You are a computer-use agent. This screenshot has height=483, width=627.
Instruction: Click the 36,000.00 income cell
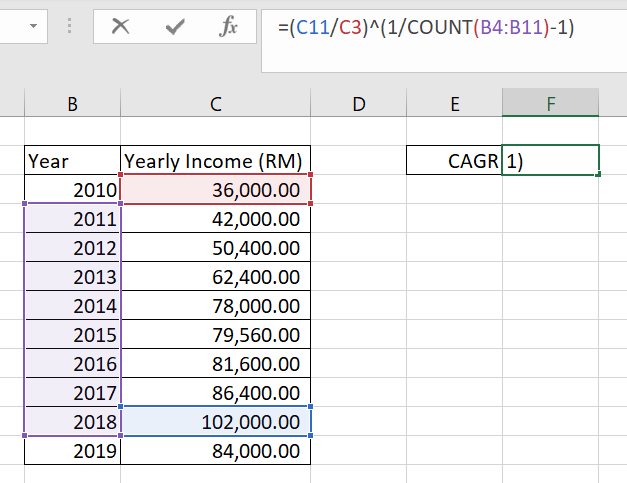pos(216,190)
